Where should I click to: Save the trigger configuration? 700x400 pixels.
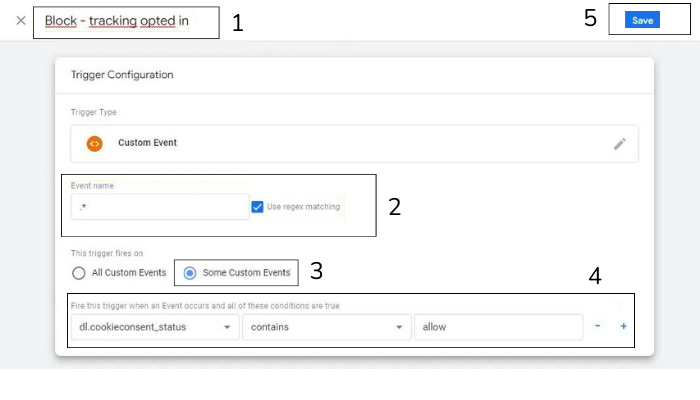point(642,20)
